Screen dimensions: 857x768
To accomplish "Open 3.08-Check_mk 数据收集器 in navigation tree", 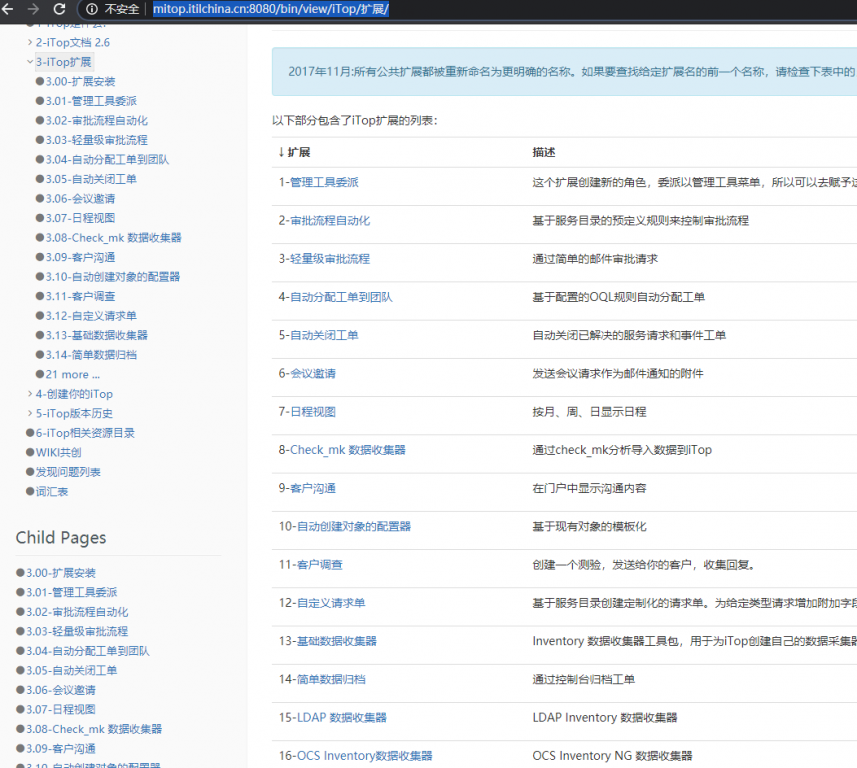I will 114,238.
